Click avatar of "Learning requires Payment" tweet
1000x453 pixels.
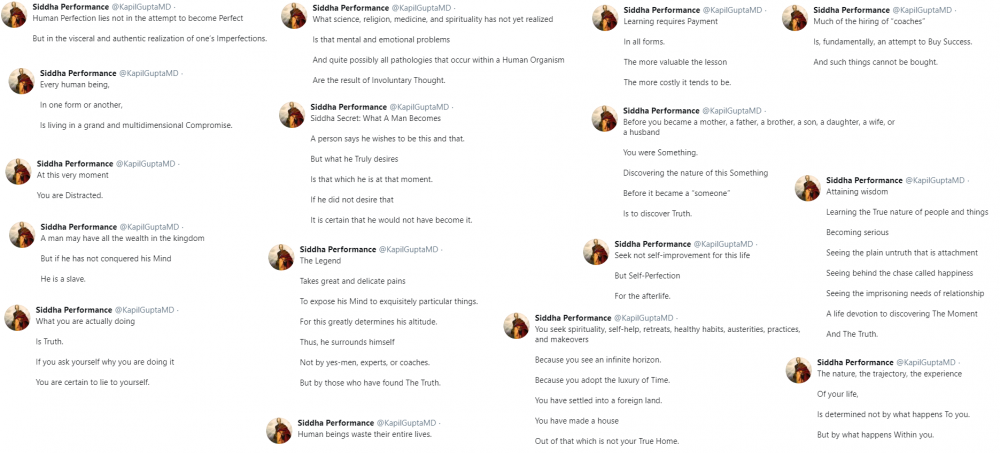pyautogui.click(x=605, y=18)
